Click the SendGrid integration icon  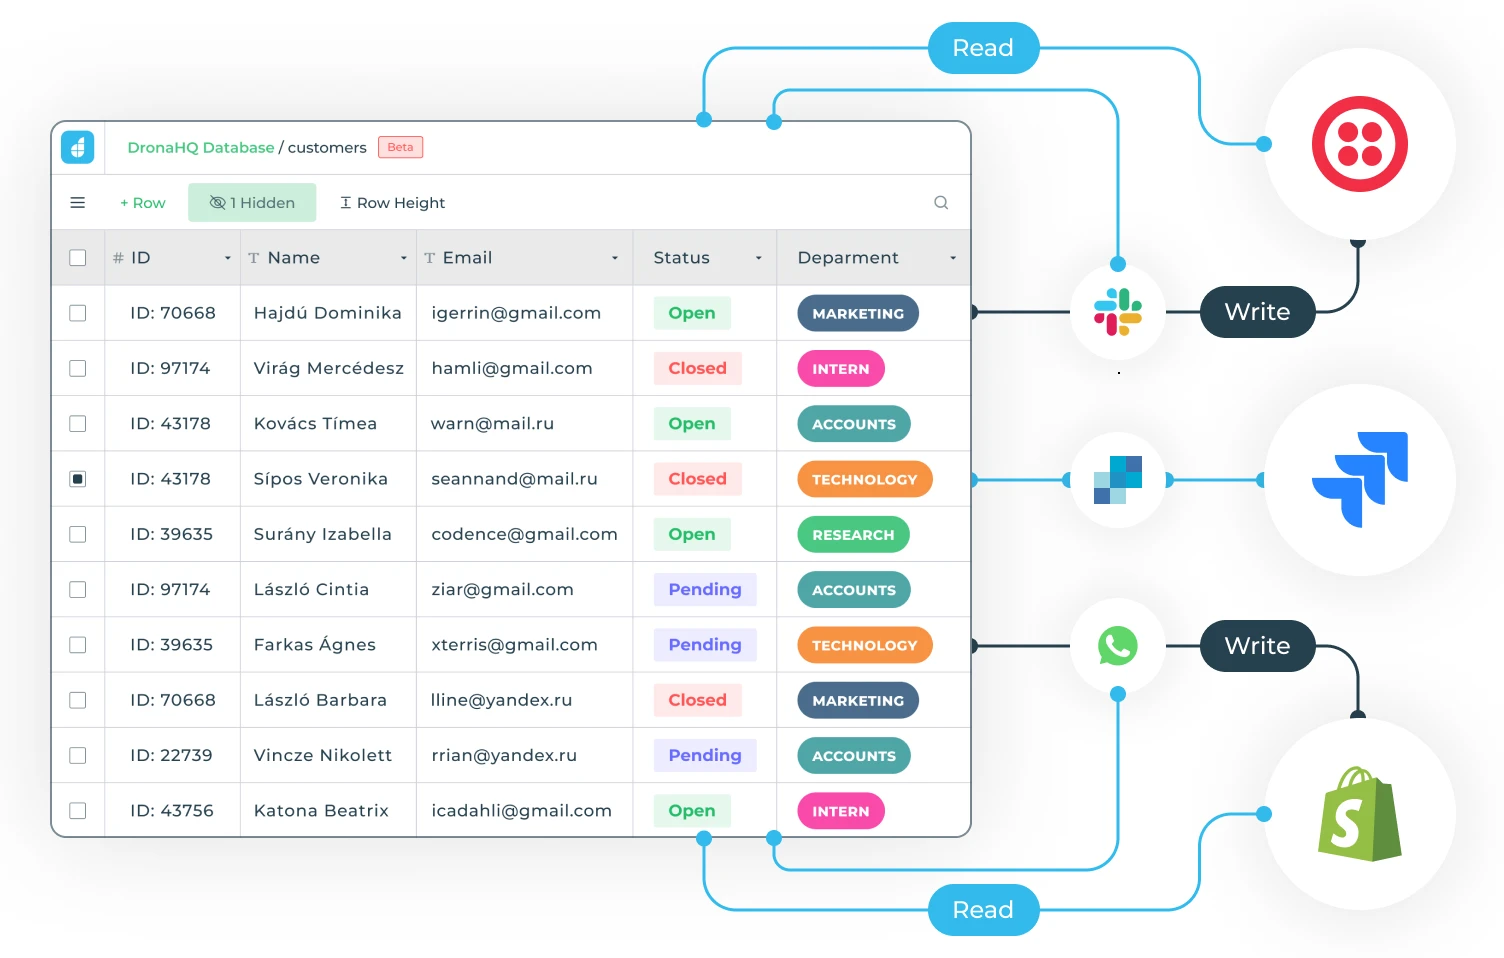[1117, 480]
